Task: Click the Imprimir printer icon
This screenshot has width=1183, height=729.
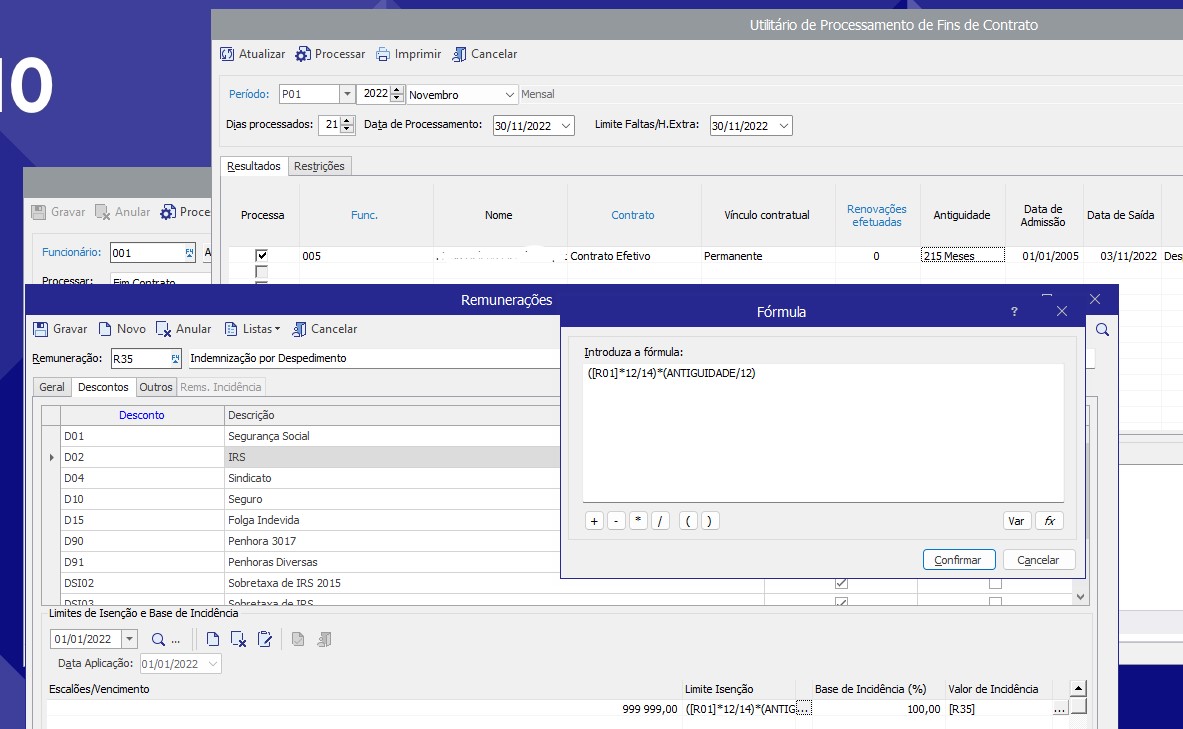Action: 383,54
